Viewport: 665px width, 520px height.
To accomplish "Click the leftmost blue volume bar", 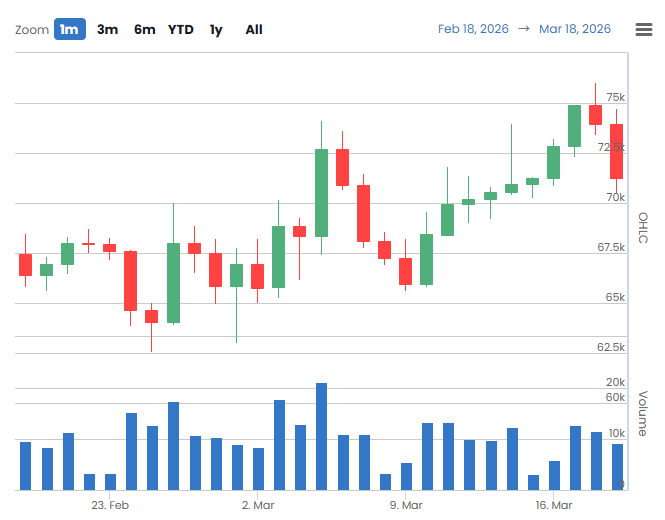I will click(x=25, y=465).
